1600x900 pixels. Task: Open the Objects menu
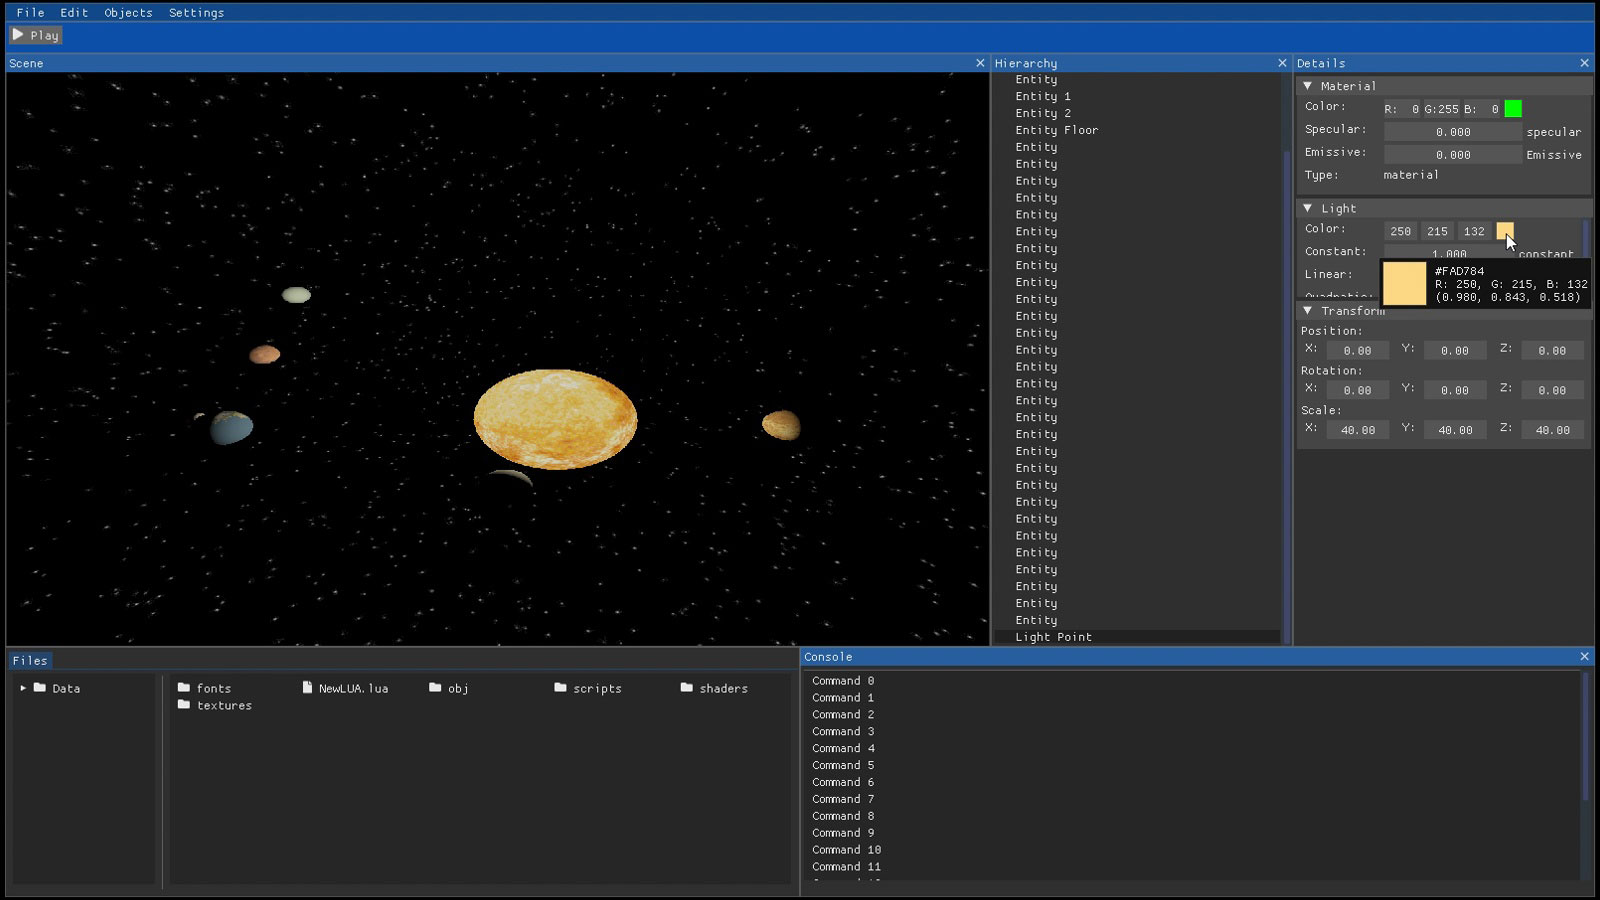128,13
